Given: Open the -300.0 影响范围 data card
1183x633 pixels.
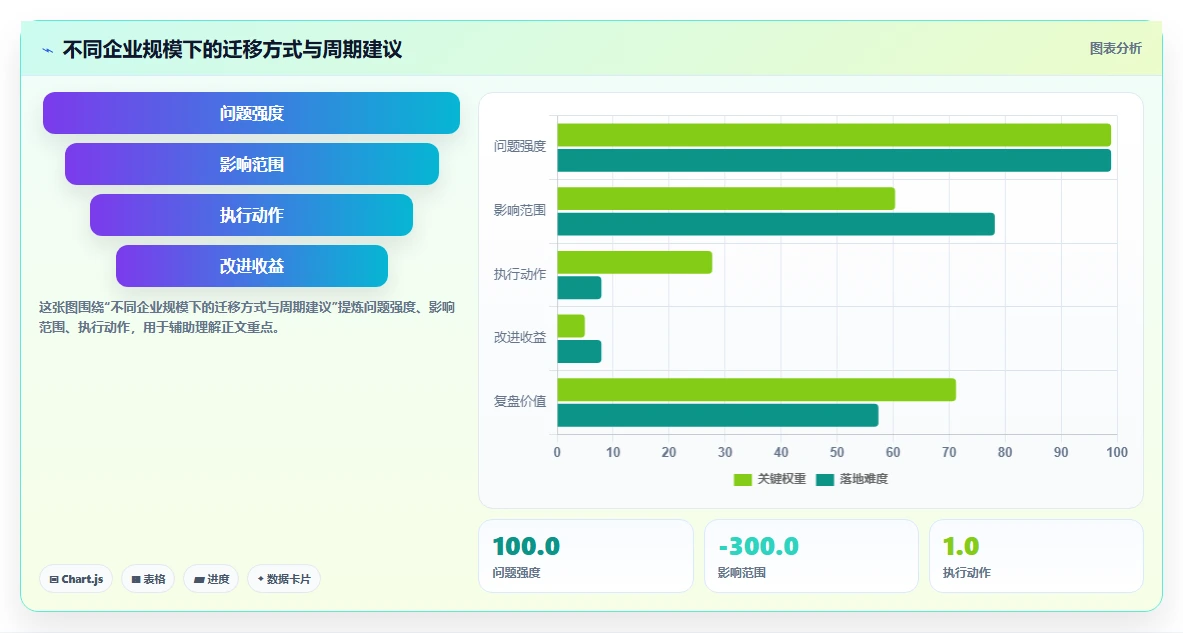Looking at the screenshot, I should 811,556.
